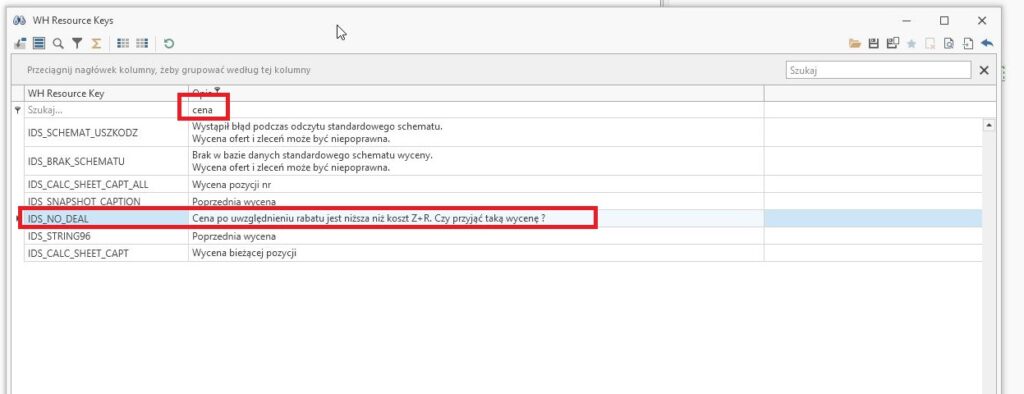
Task: Click the right-aligned grid columns icon
Action: tap(142, 43)
